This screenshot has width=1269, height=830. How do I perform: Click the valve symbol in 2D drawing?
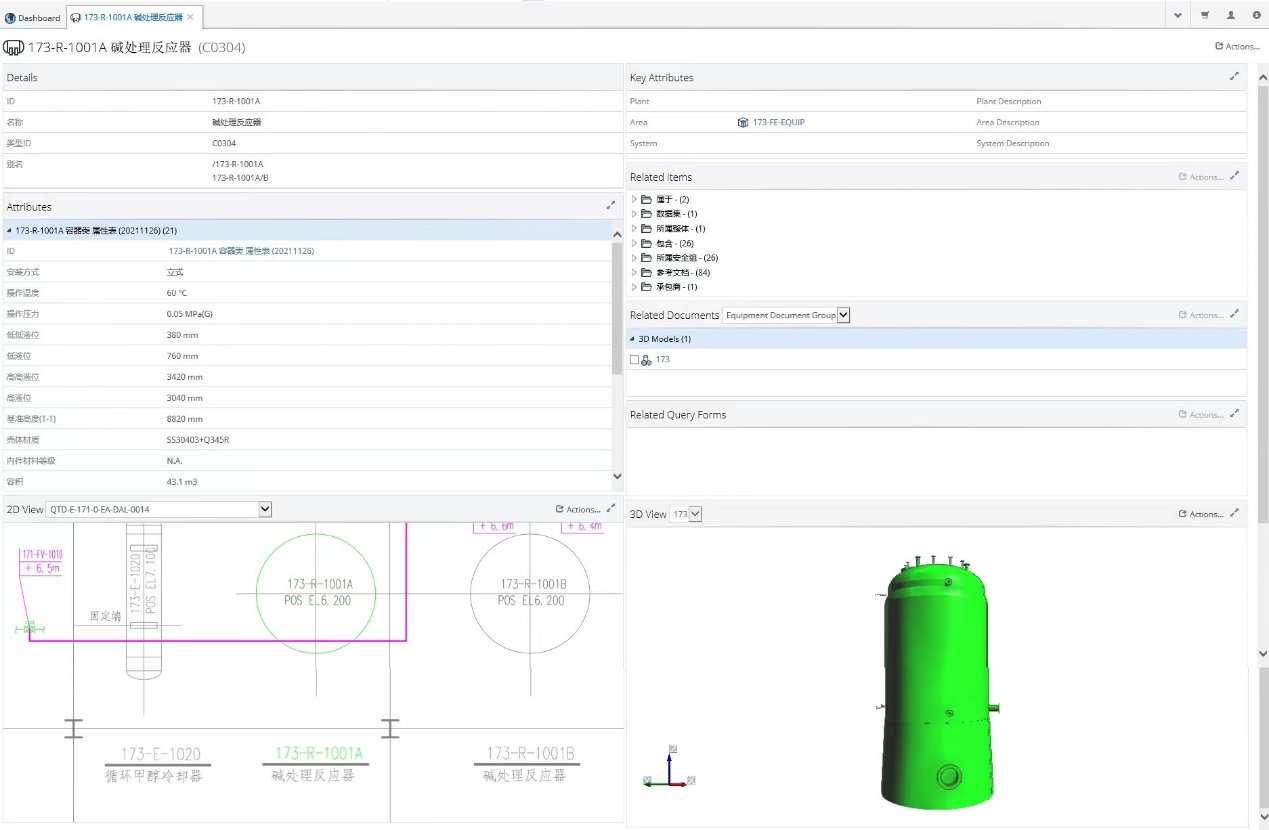(x=29, y=627)
